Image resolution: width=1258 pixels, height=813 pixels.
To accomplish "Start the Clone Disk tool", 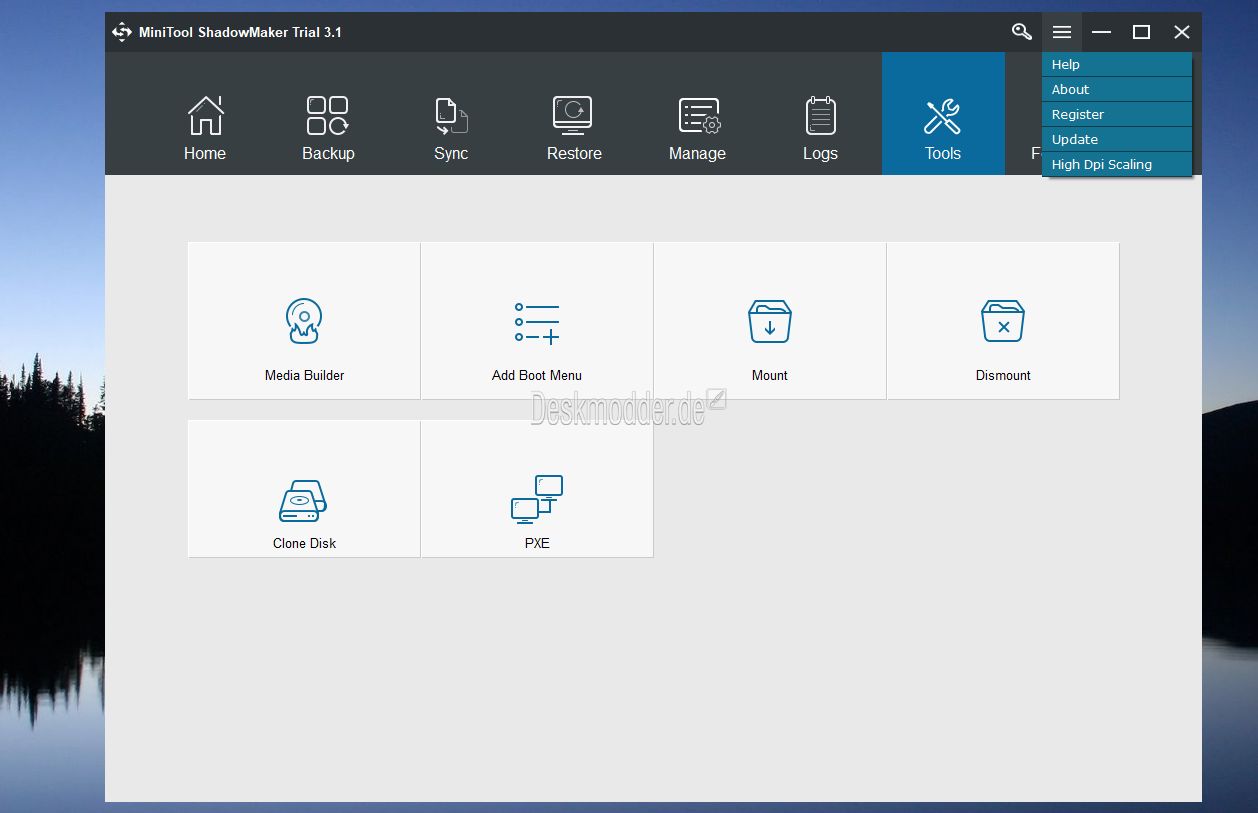I will pyautogui.click(x=304, y=489).
